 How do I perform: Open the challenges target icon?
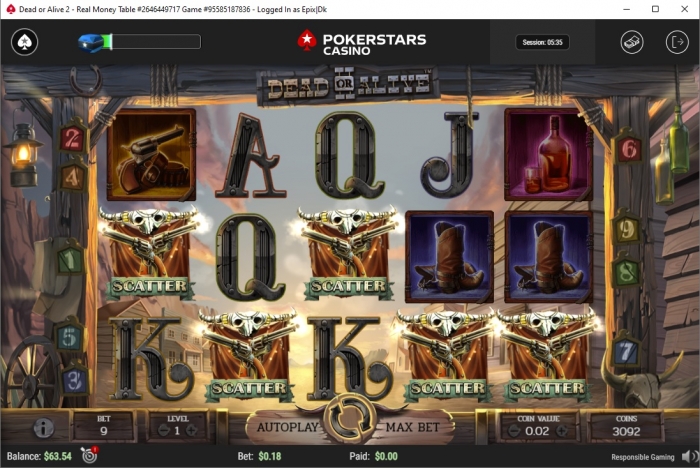pos(89,455)
